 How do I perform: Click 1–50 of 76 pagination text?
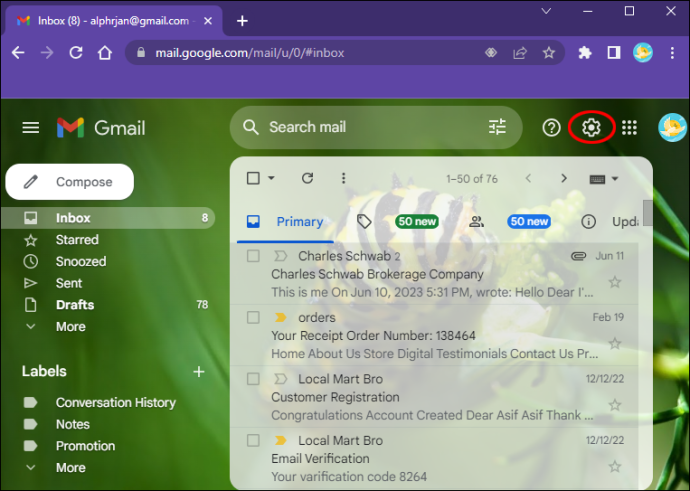(x=472, y=179)
